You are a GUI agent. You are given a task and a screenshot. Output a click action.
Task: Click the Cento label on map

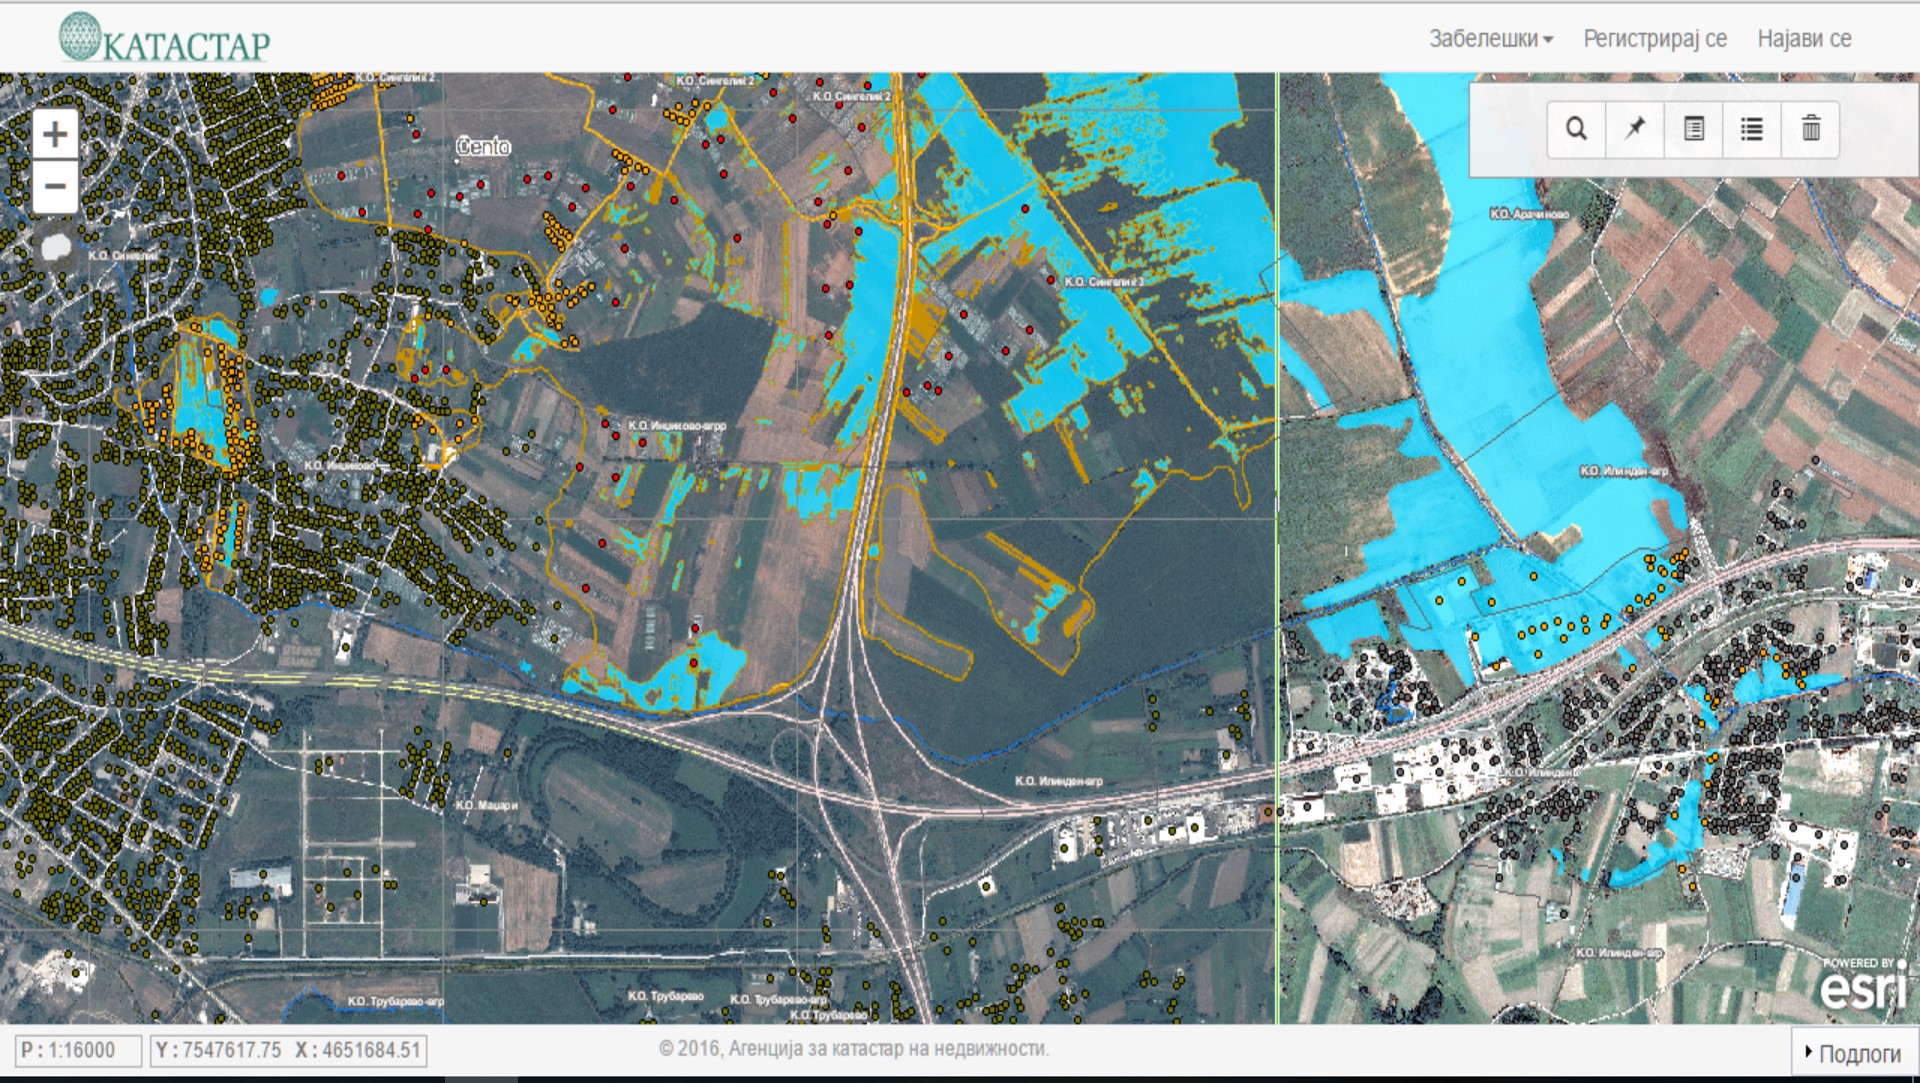coord(483,147)
